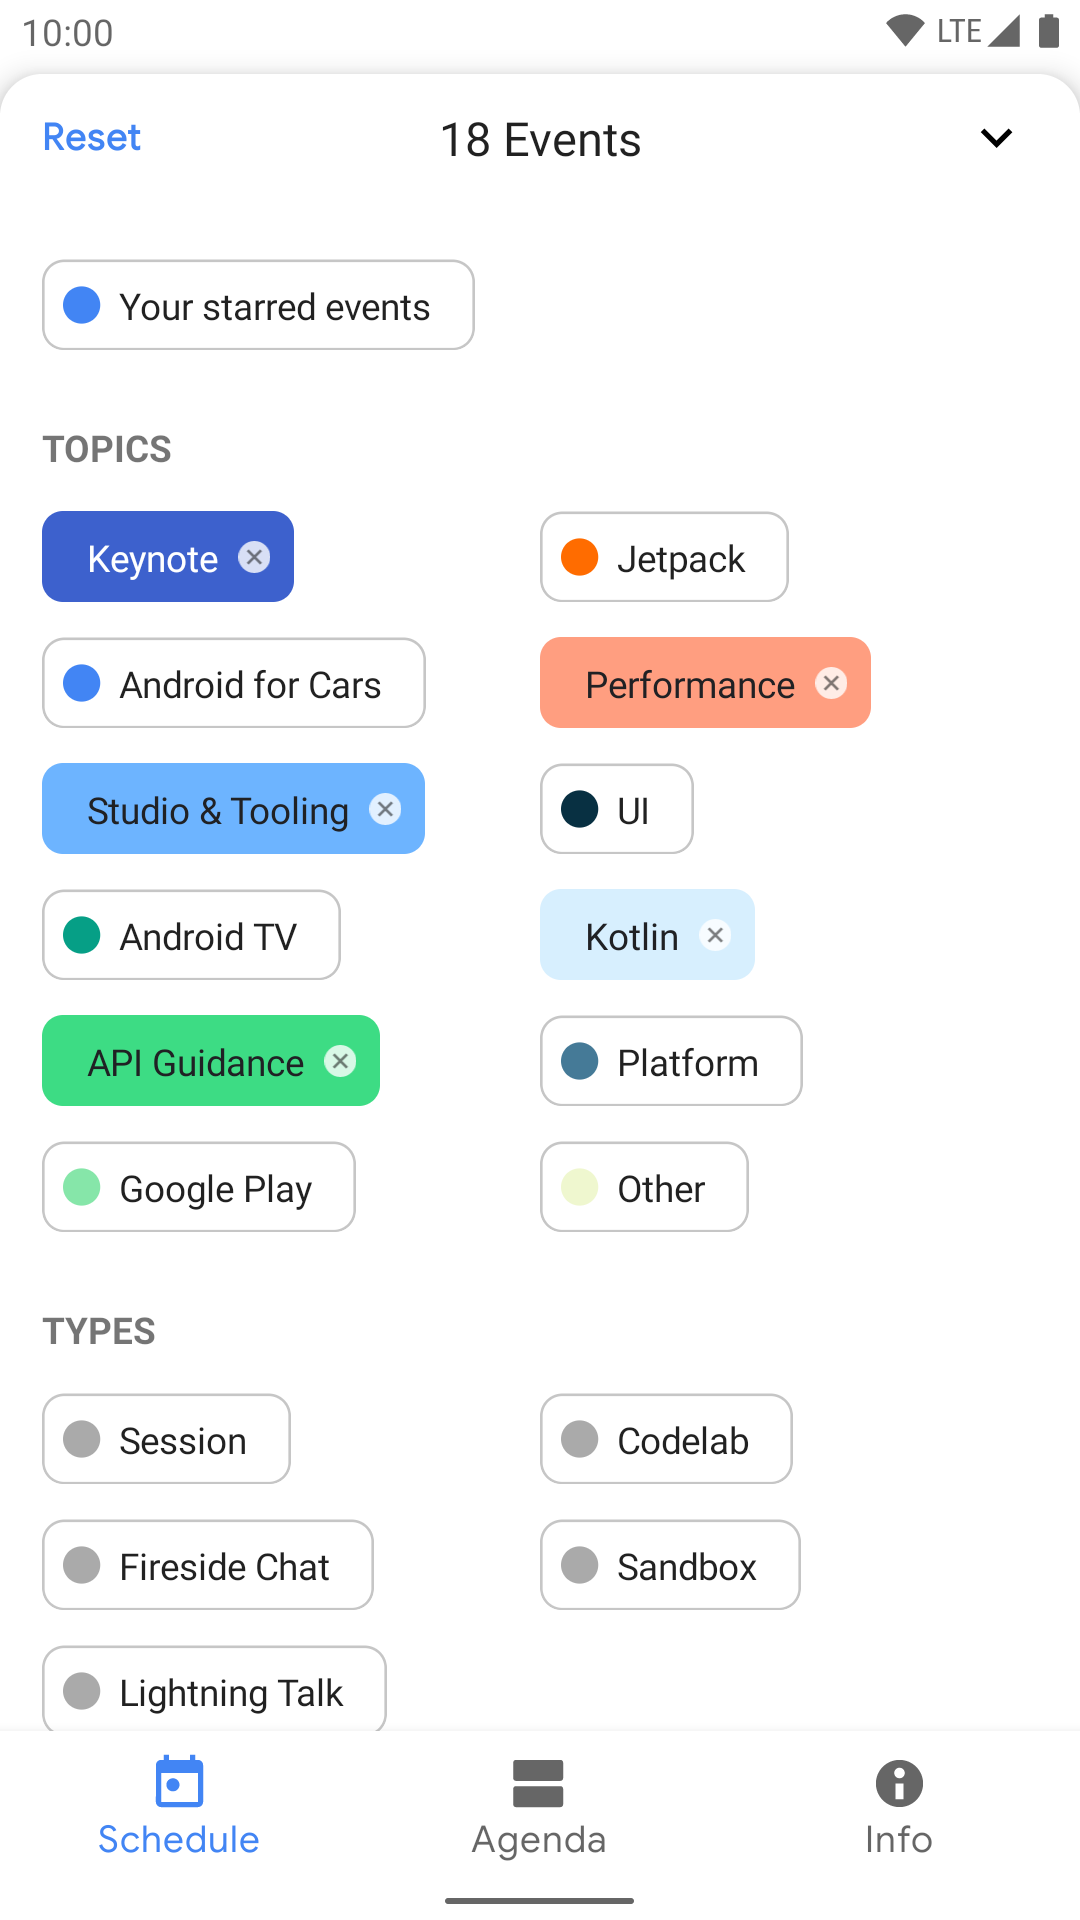
Task: Turn on the Codelab type filter
Action: (666, 1439)
